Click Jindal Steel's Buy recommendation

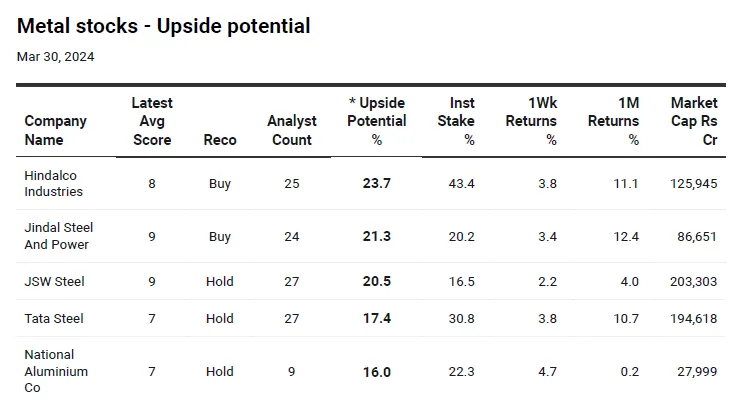coord(220,237)
